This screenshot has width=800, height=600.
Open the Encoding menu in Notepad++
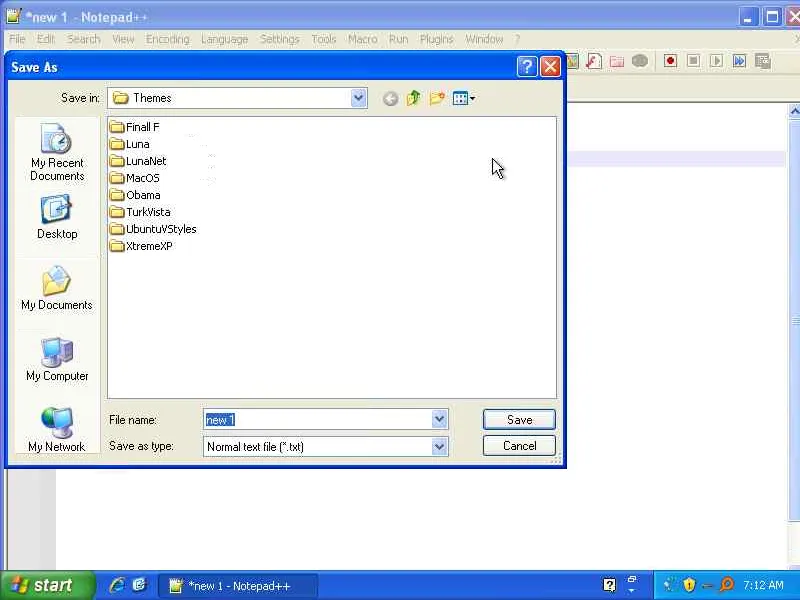[167, 39]
